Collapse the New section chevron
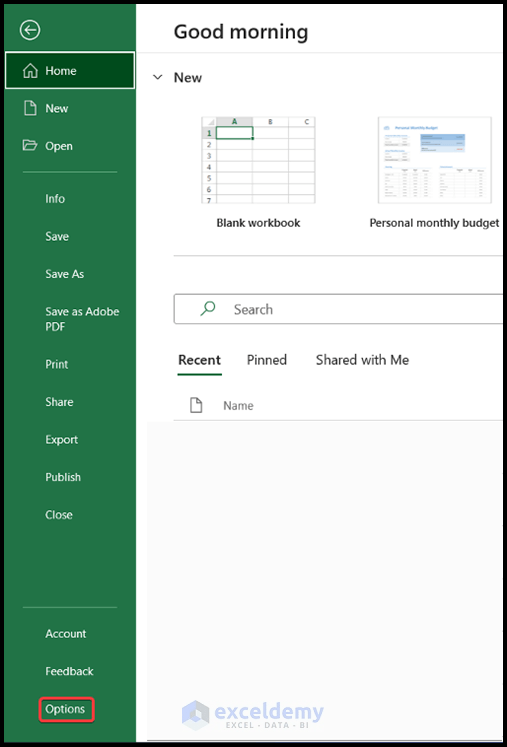 tap(158, 77)
